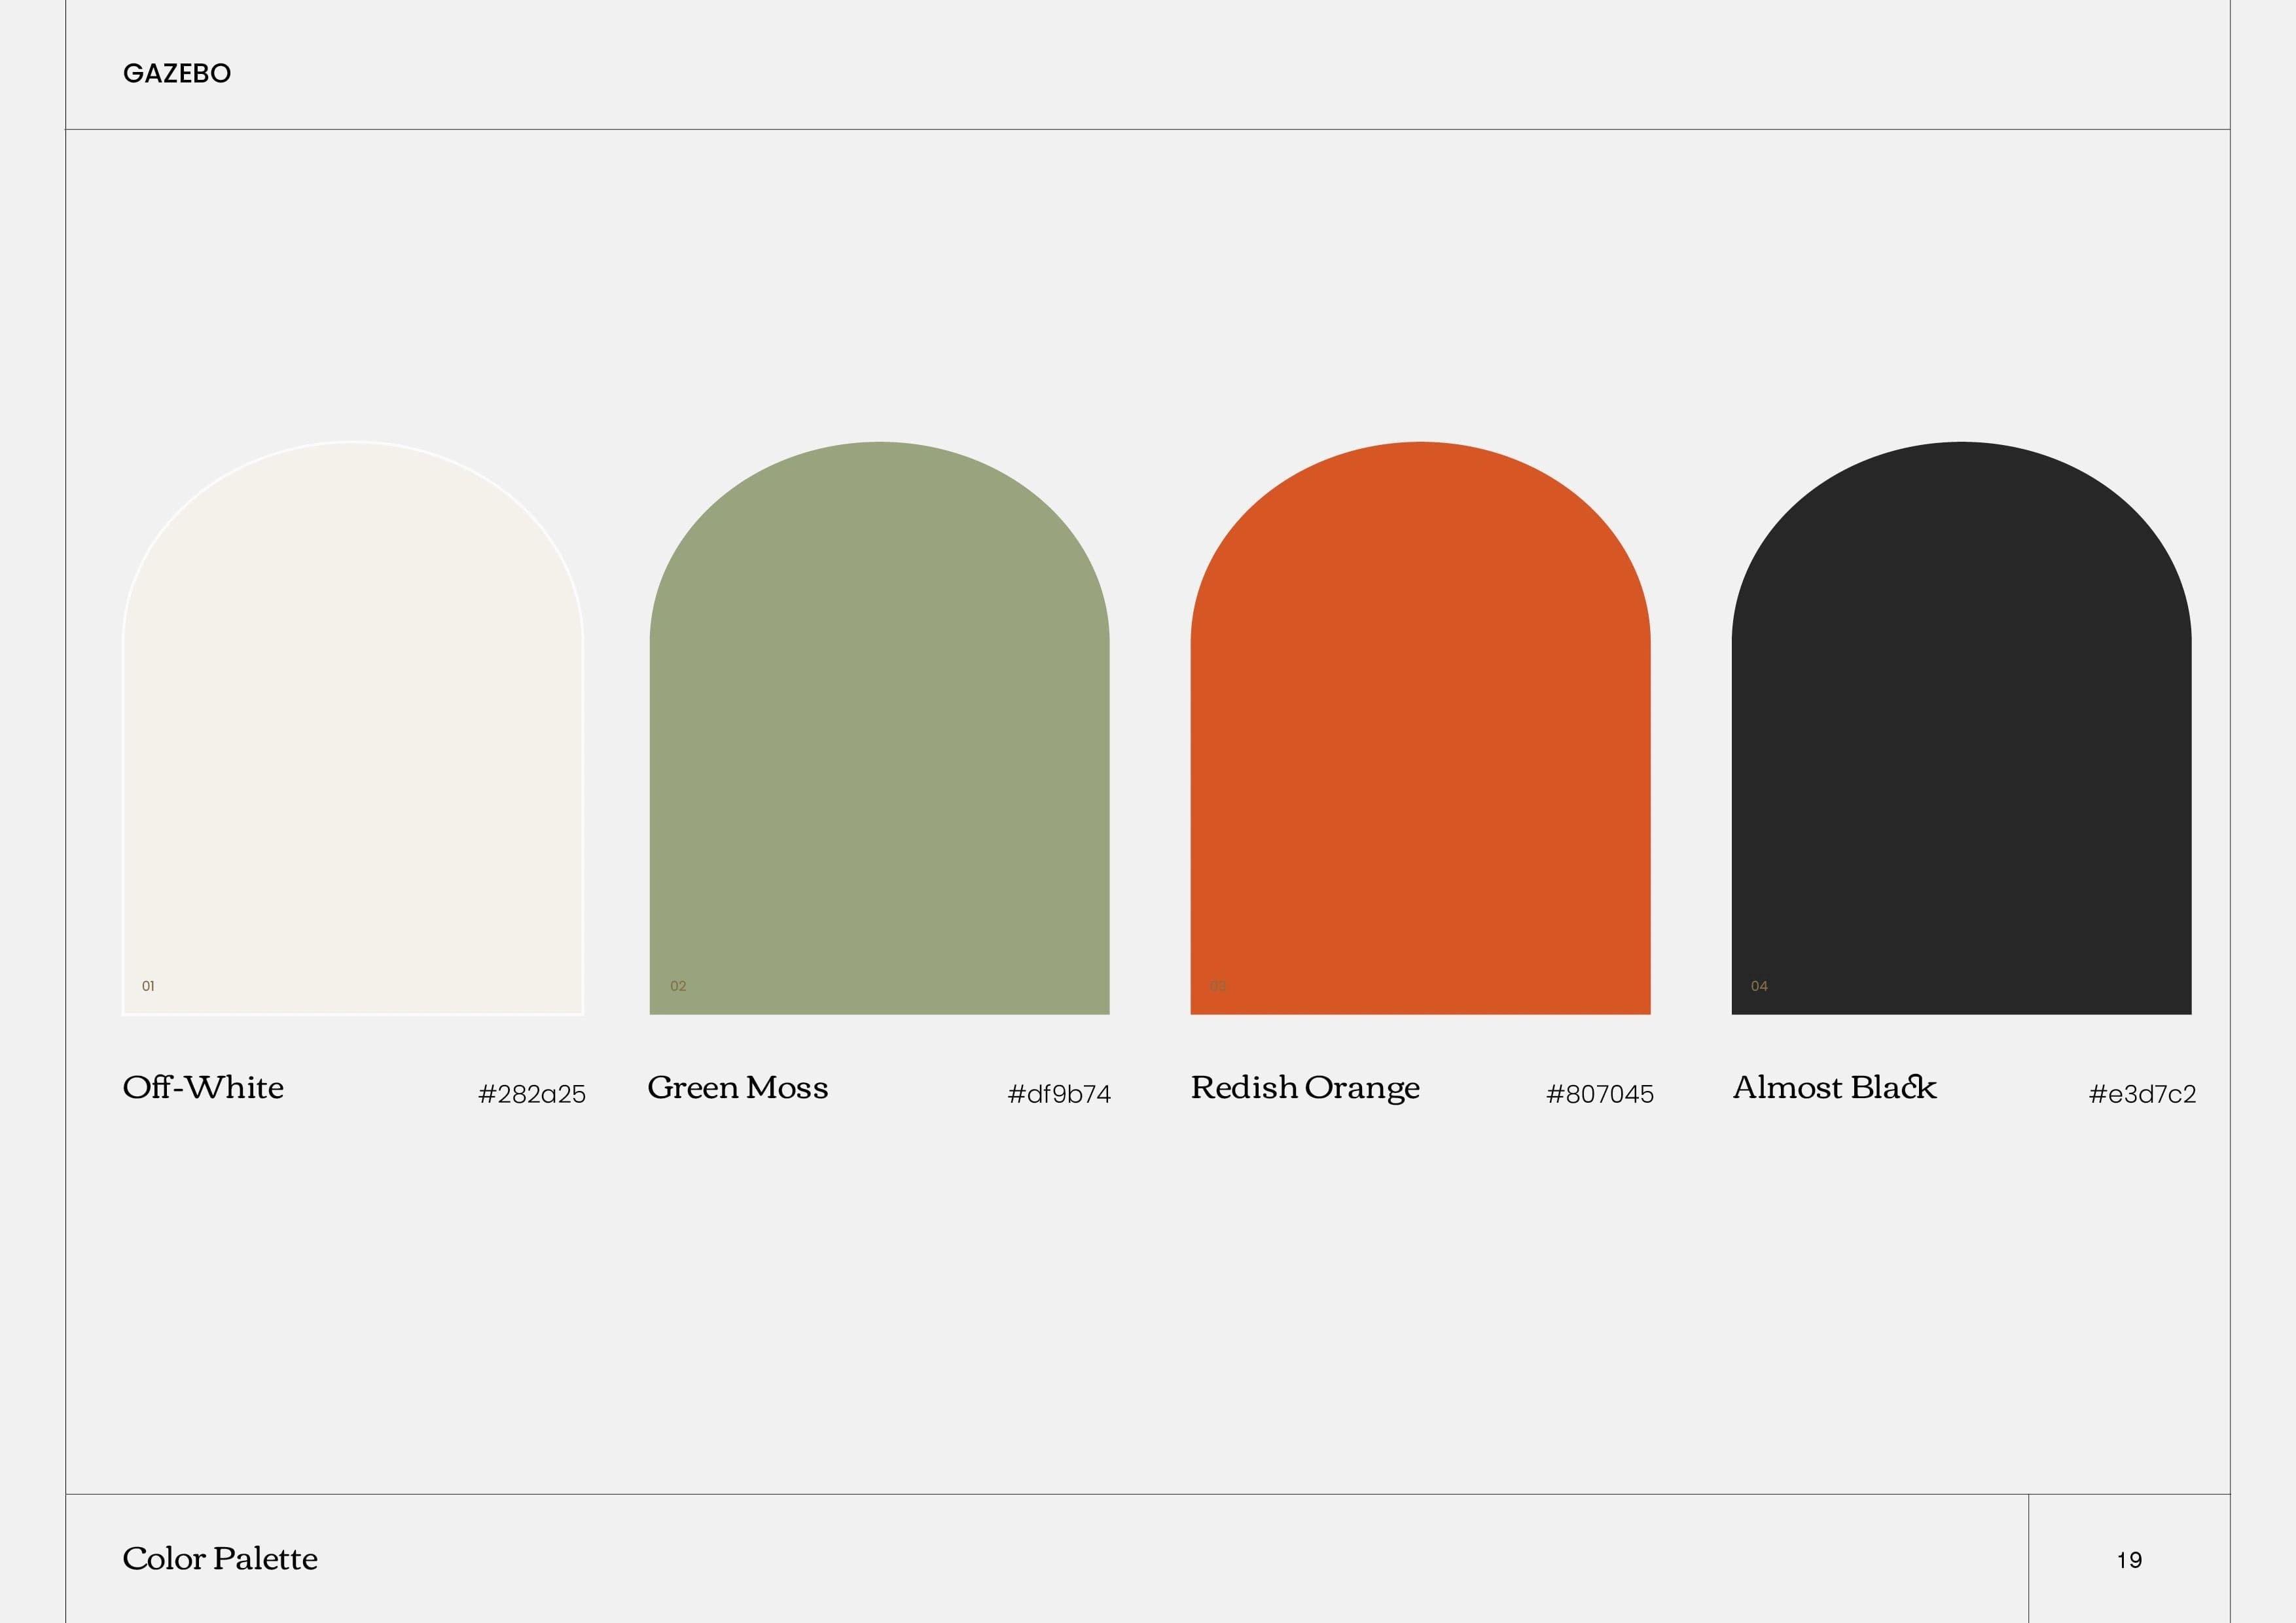Click the Redish Orange color name label
The image size is (2296, 1623).
1305,1088
